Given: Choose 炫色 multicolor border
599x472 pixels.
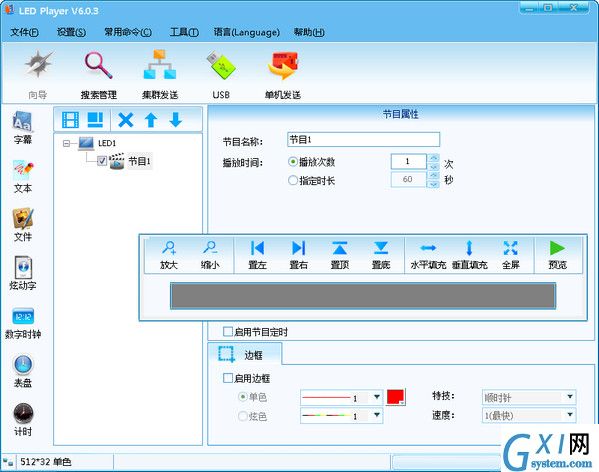Looking at the screenshot, I should 243,416.
